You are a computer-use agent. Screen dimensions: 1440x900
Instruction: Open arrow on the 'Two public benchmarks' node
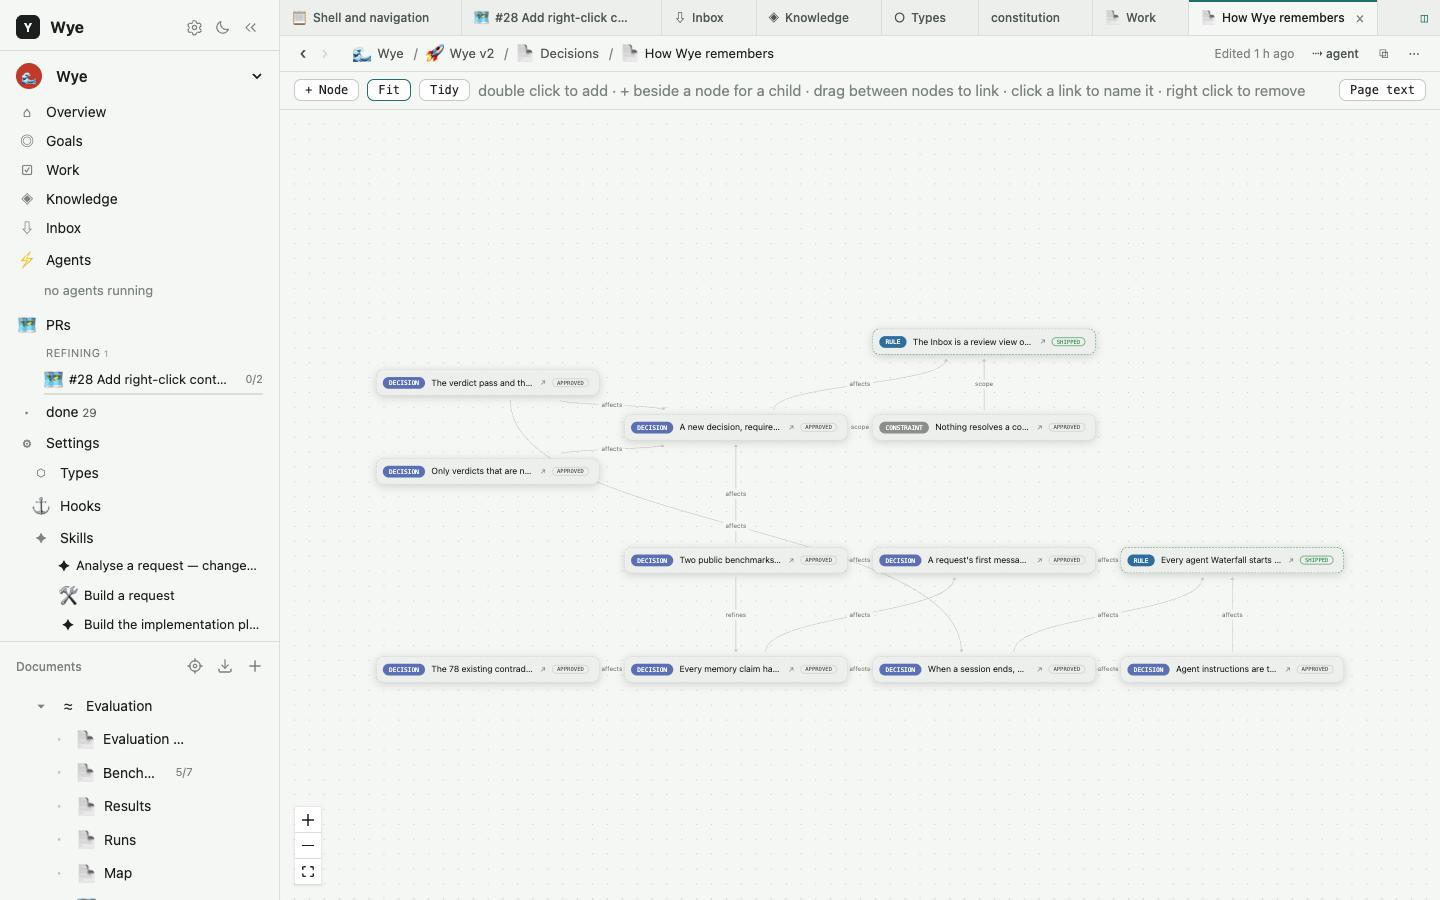791,560
